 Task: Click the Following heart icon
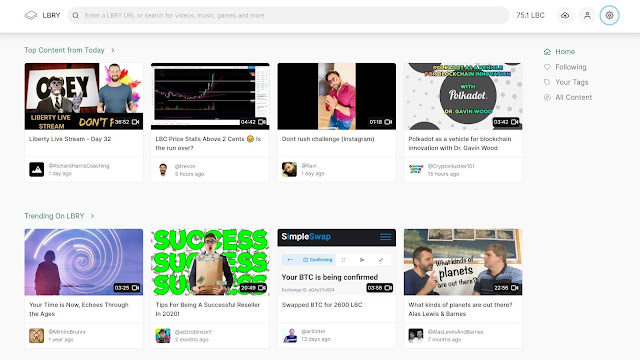coord(547,67)
